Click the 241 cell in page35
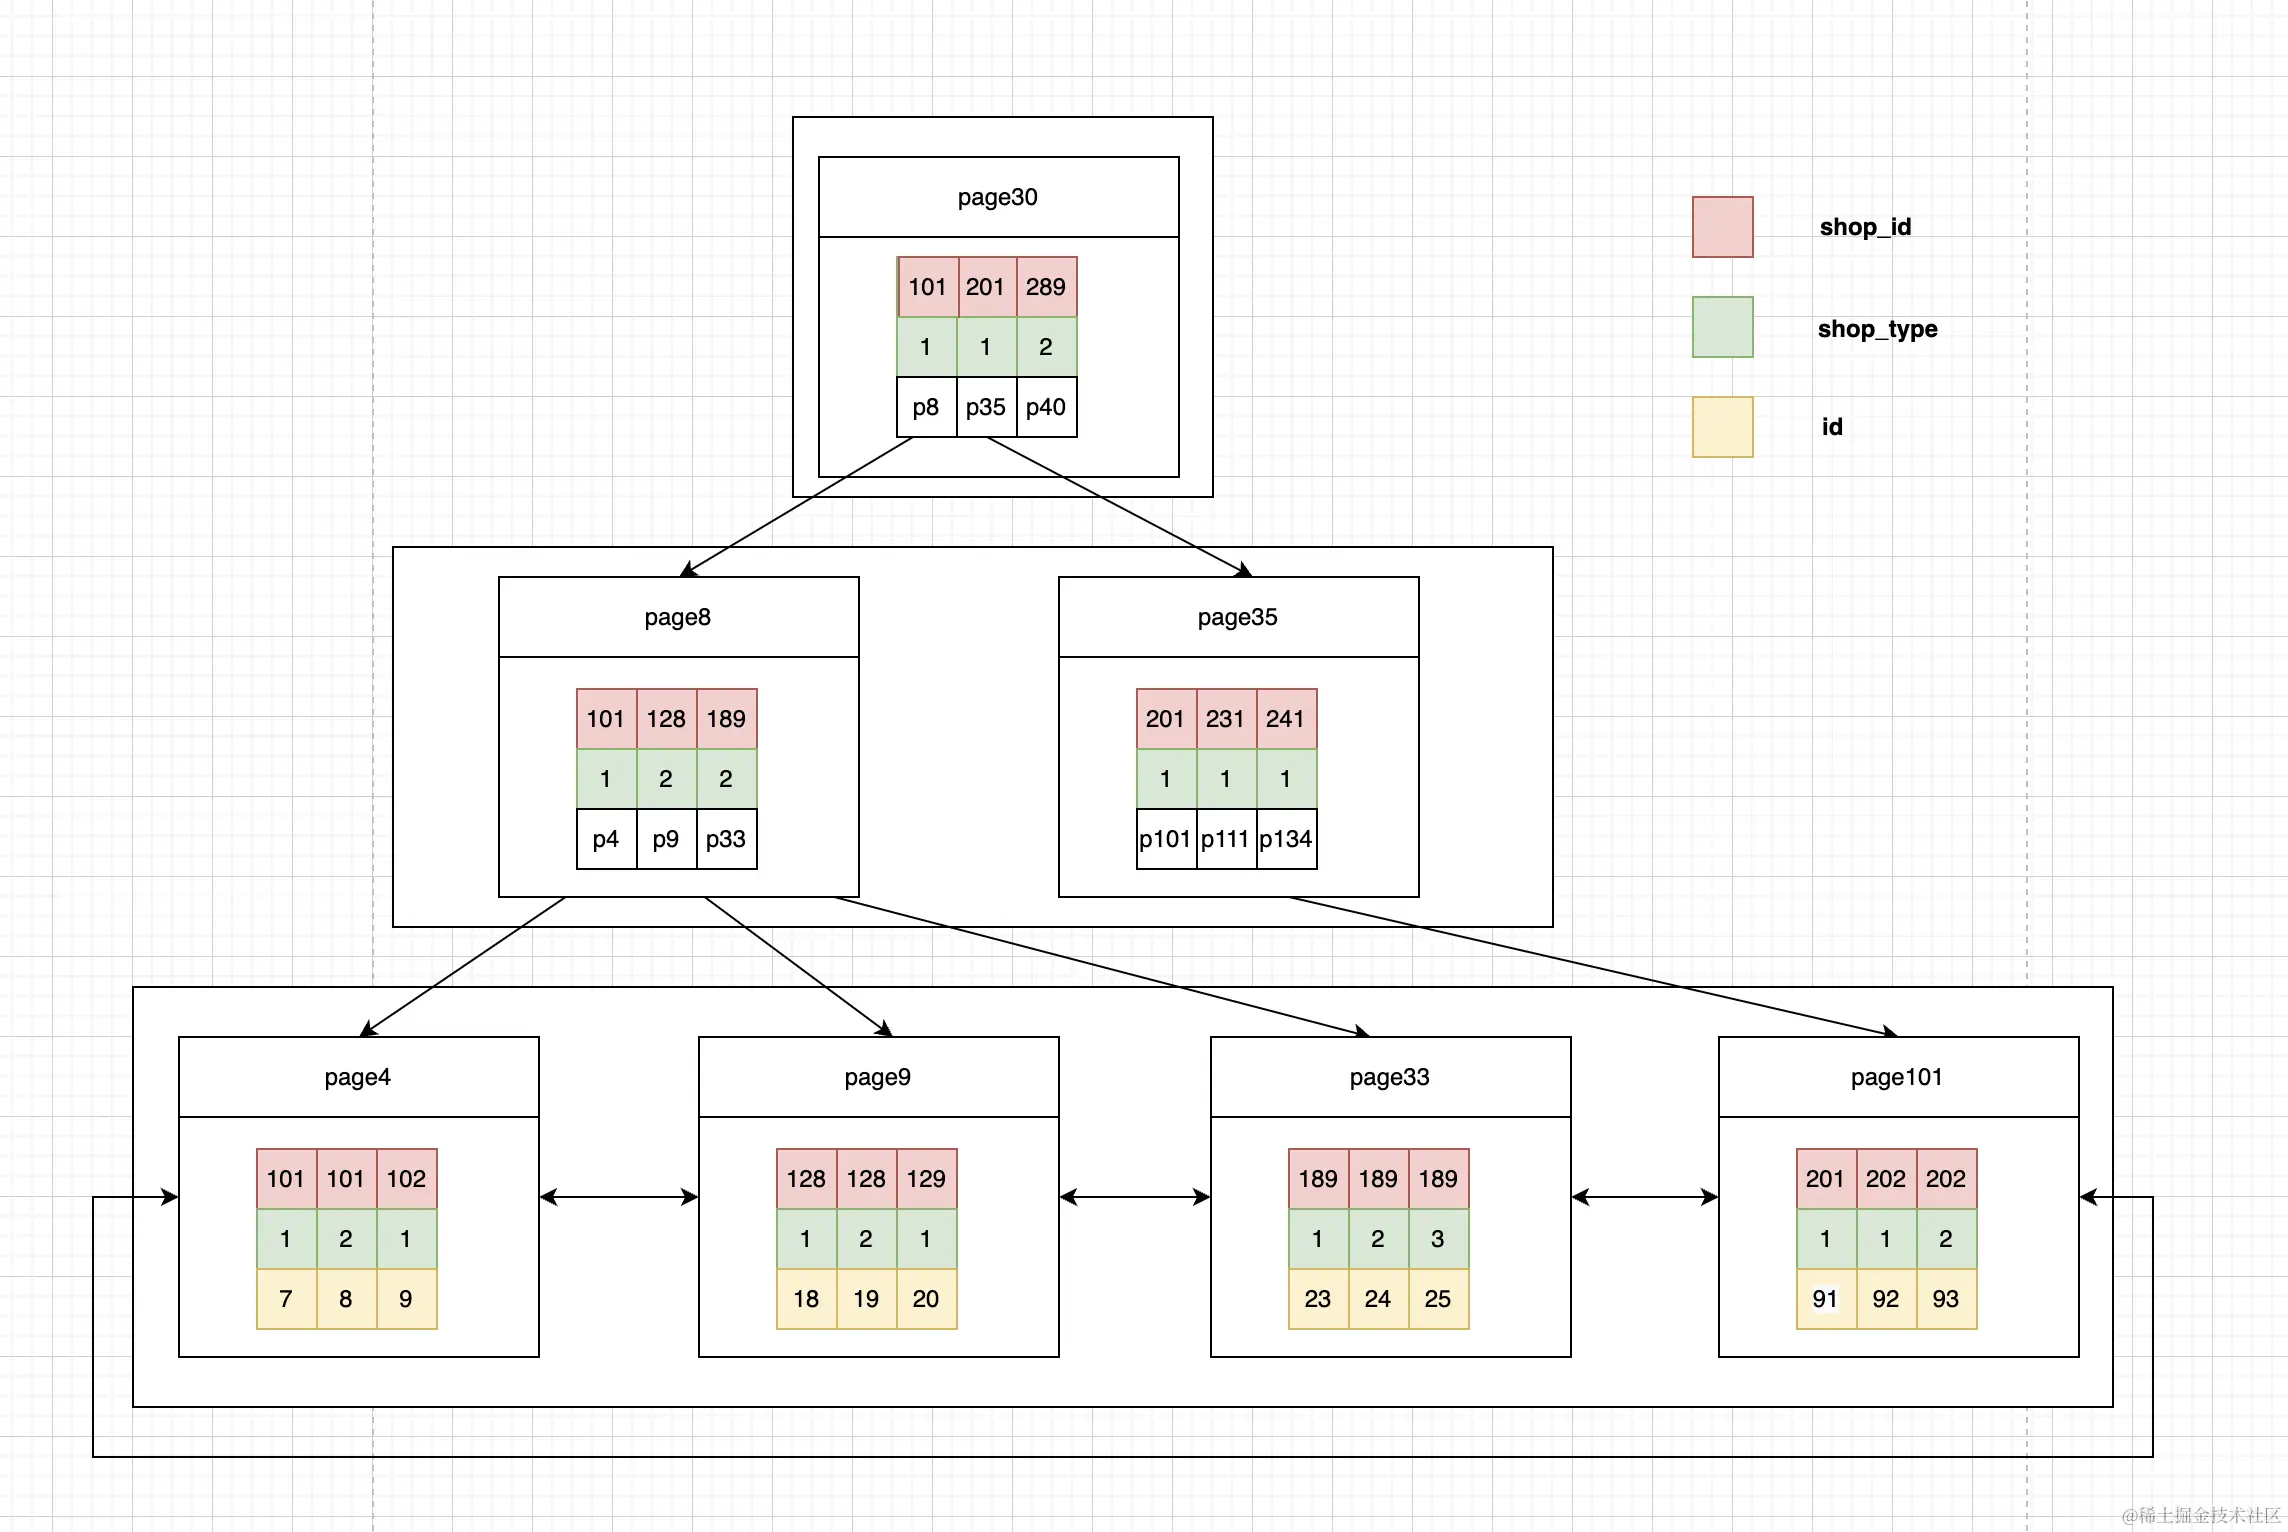The width and height of the screenshot is (2288, 1532). pyautogui.click(x=1287, y=719)
